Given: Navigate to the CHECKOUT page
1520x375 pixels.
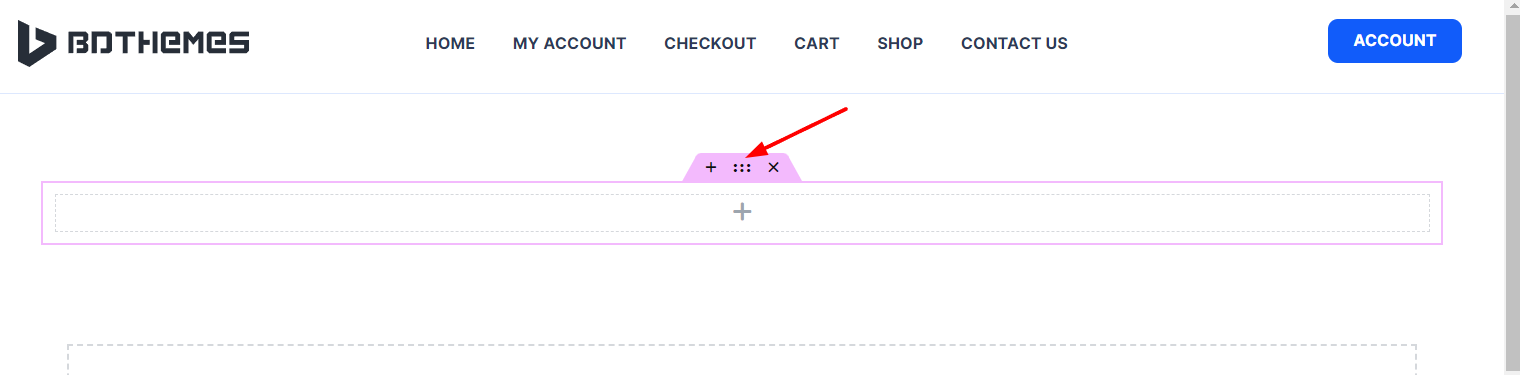Looking at the screenshot, I should click(710, 43).
